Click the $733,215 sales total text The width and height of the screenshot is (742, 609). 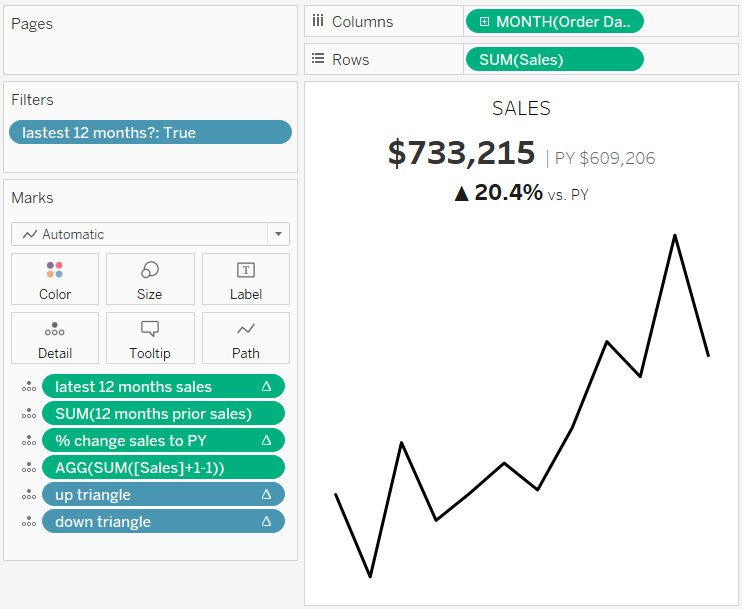pyautogui.click(x=462, y=153)
